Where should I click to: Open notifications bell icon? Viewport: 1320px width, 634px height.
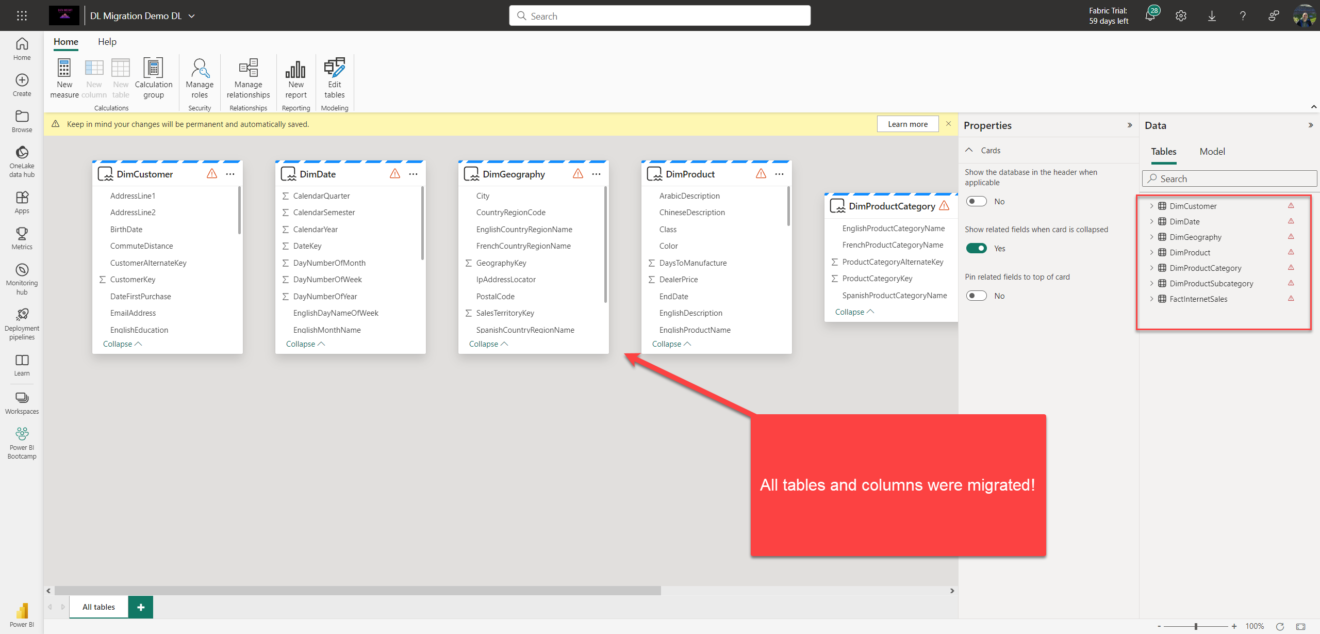[x=1151, y=15]
